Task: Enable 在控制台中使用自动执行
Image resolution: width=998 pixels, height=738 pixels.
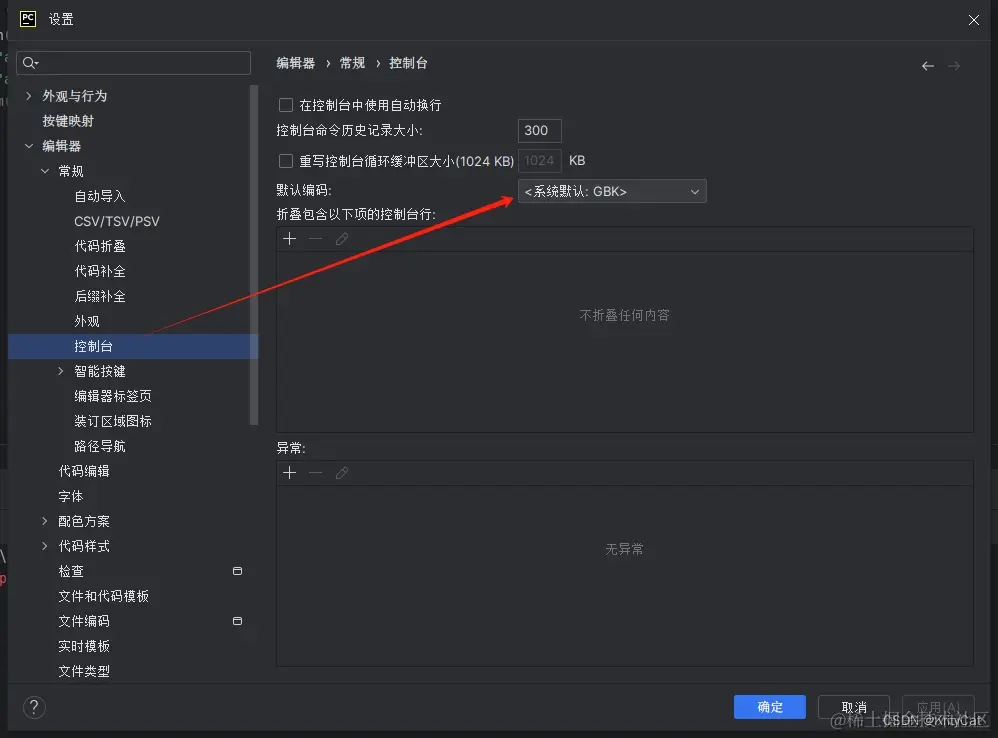Action: pyautogui.click(x=287, y=104)
